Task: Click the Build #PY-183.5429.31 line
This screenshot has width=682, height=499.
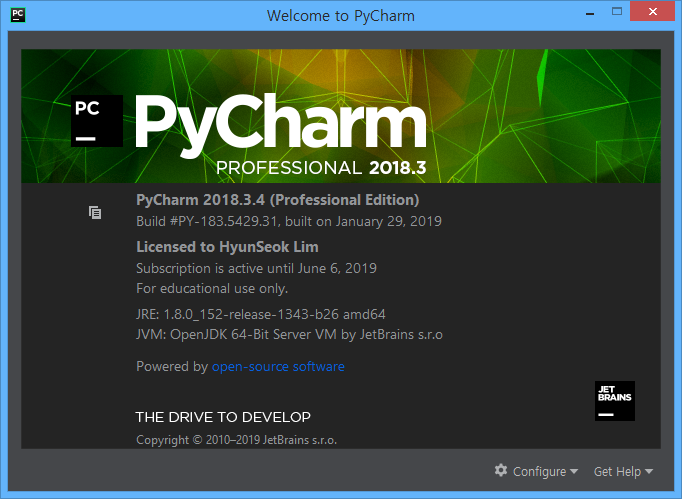Action: [x=289, y=221]
